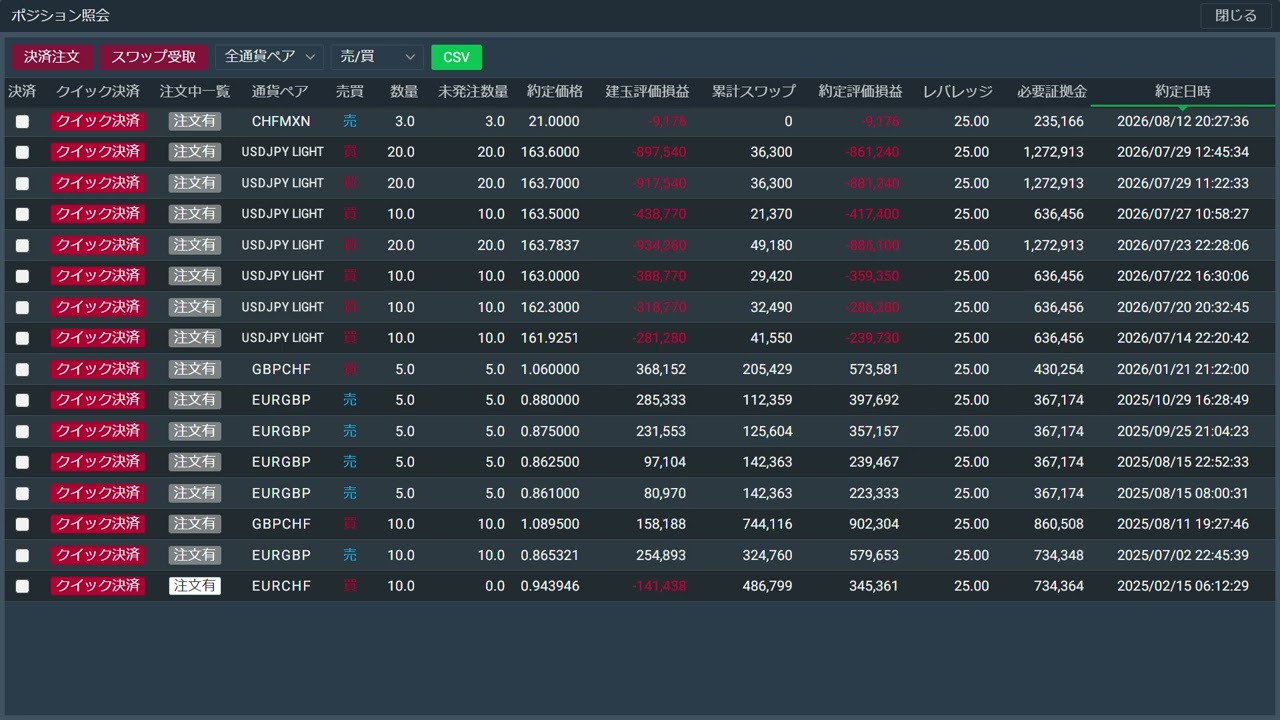Click valuation value 902,304

click(x=873, y=524)
